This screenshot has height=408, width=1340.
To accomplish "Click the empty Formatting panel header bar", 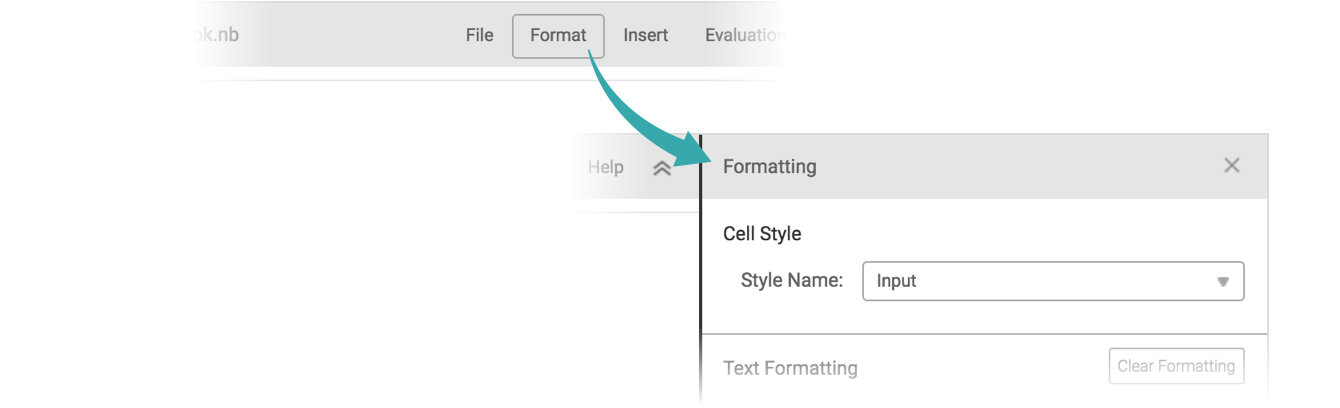I will [1000, 167].
